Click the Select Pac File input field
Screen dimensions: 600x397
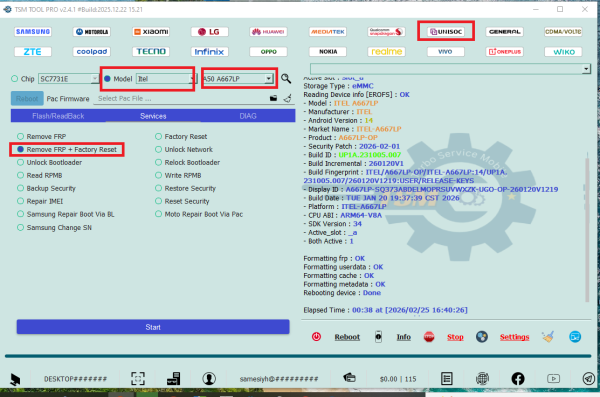(x=181, y=98)
